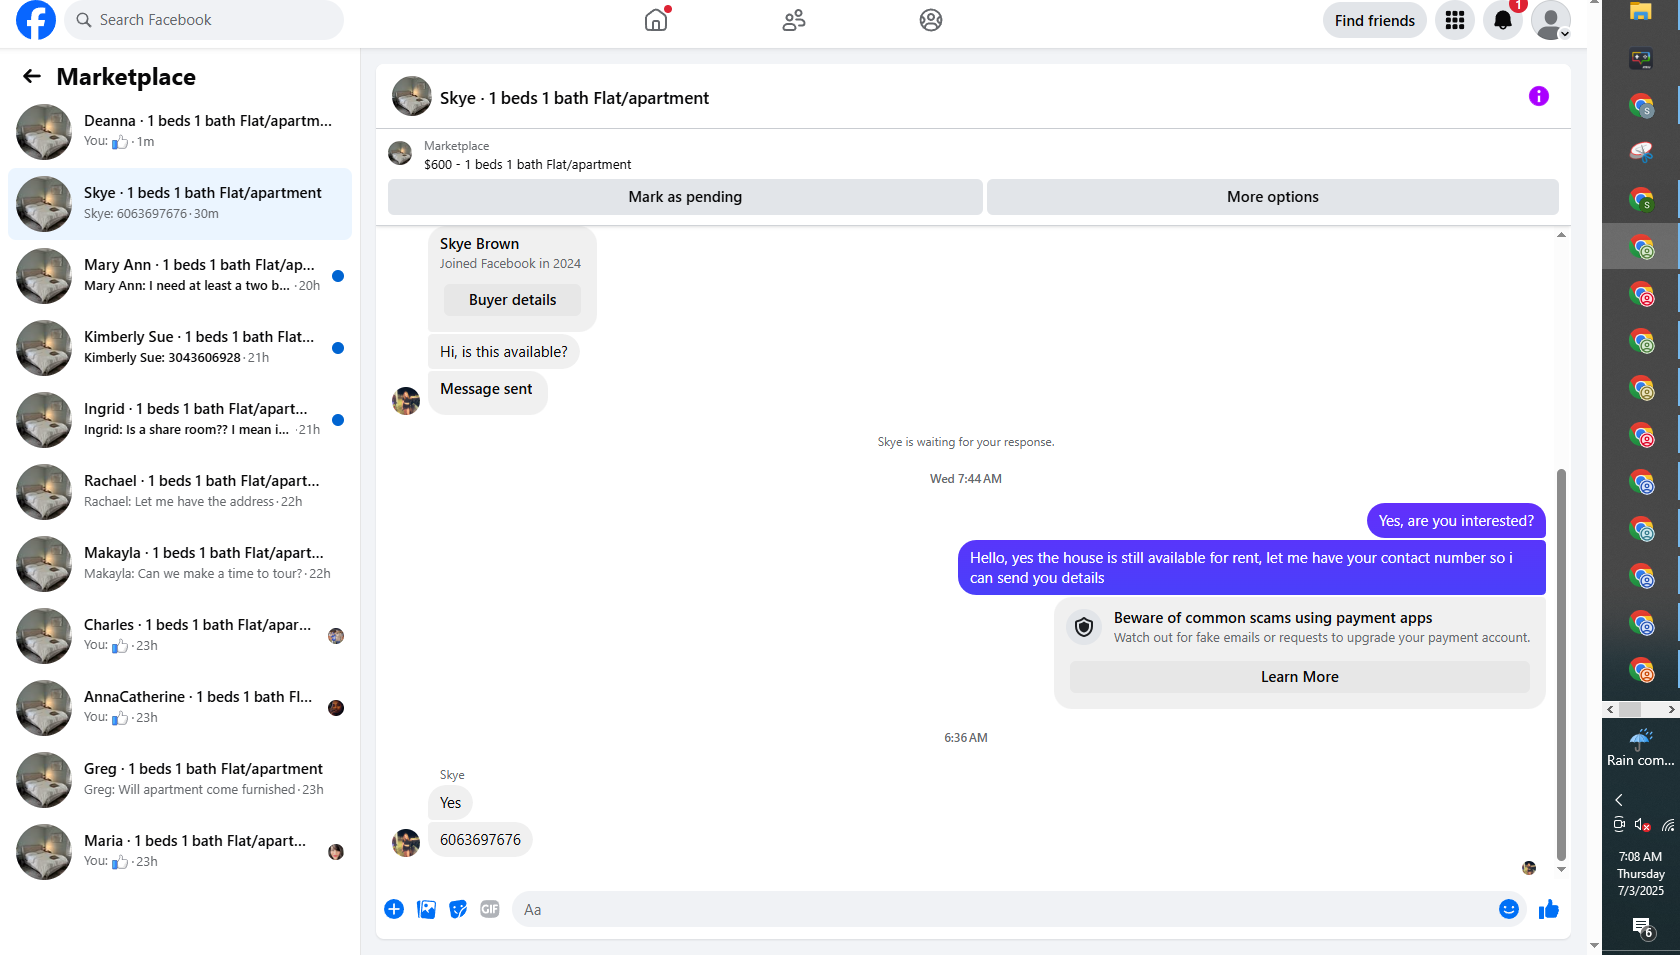
Task: Click the listing thumbnail beside $600 listing
Action: (x=400, y=153)
